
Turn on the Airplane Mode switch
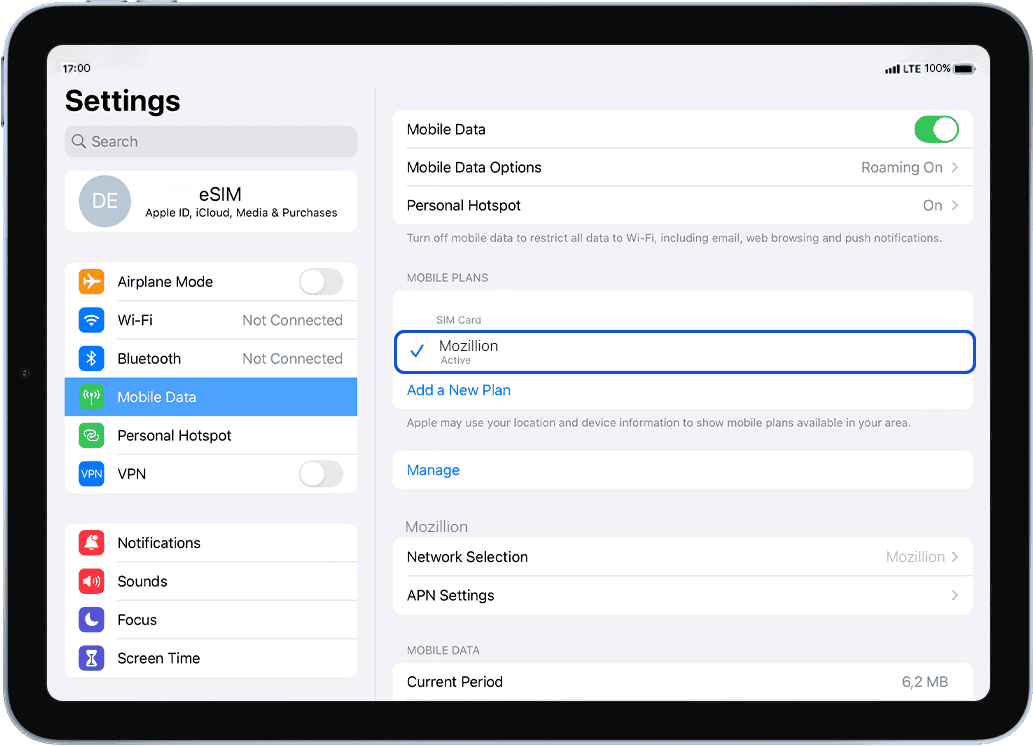coord(320,282)
